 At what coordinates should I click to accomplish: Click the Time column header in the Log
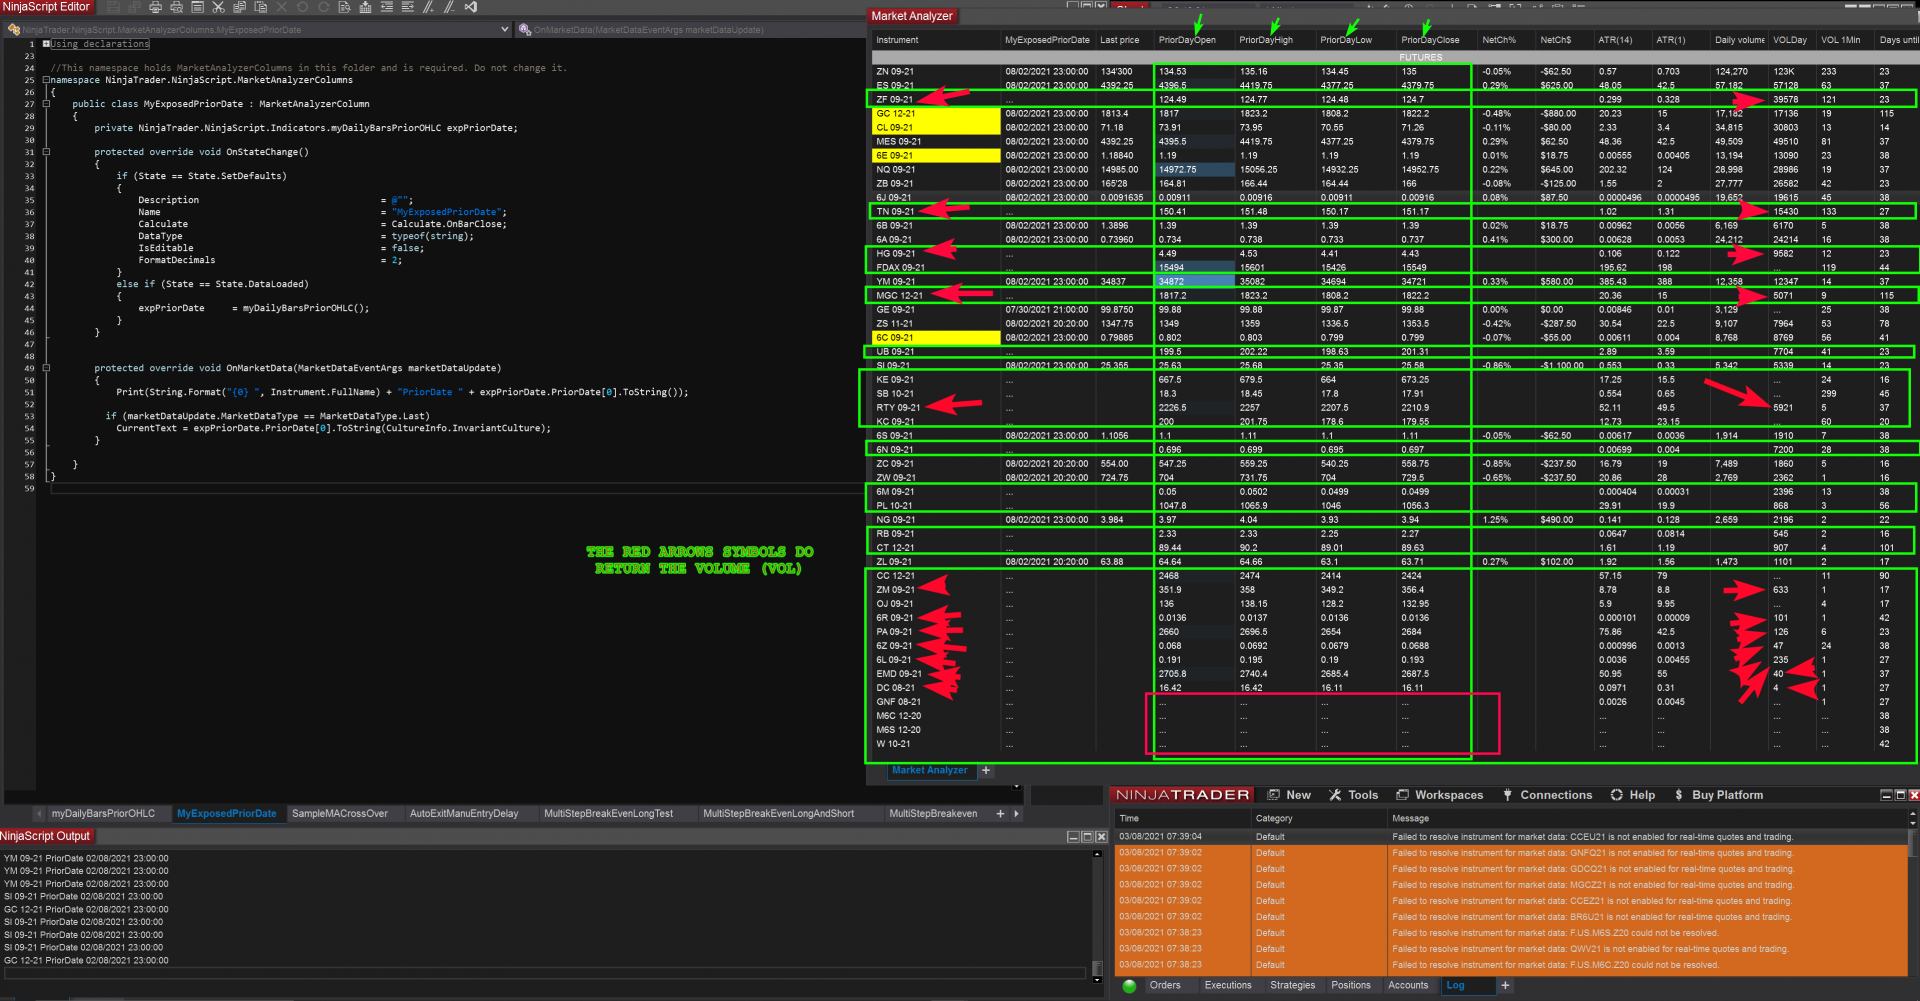tap(1183, 818)
